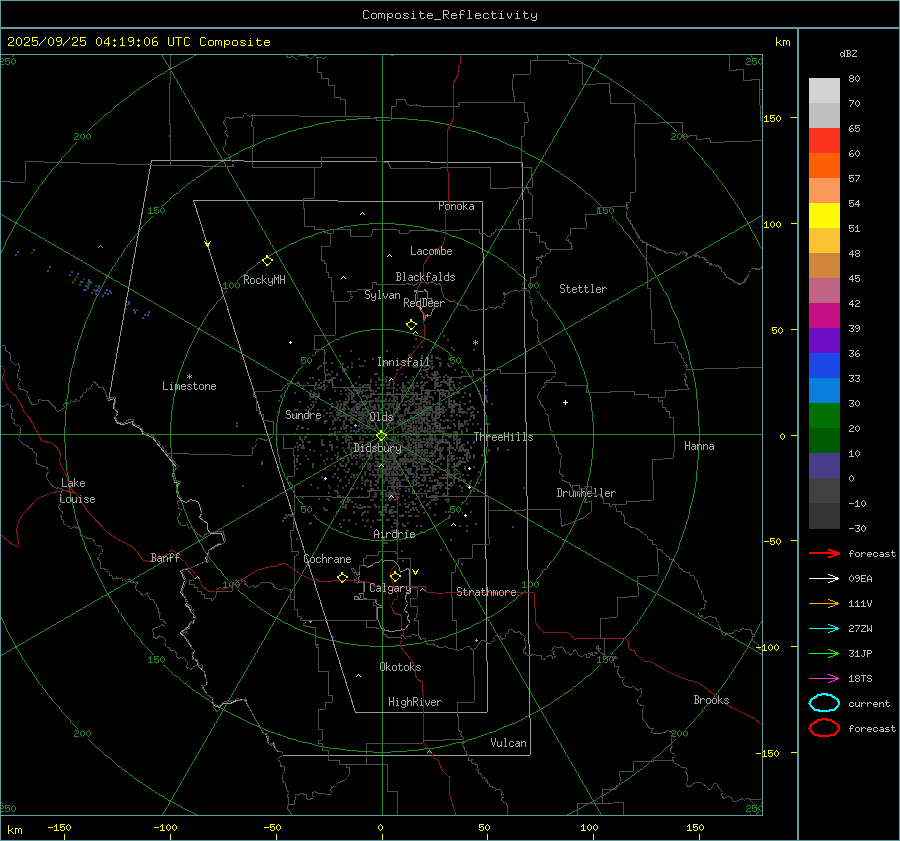
Task: Click the cyan current ellipse legend icon
Action: [824, 703]
